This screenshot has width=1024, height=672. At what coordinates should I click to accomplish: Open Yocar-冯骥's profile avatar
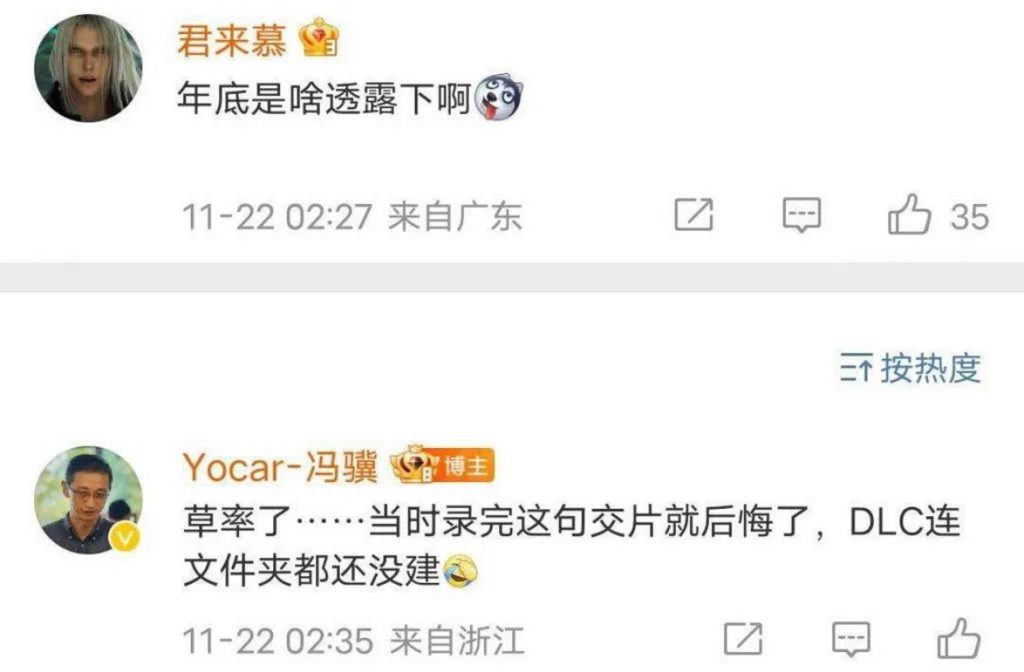(x=88, y=500)
